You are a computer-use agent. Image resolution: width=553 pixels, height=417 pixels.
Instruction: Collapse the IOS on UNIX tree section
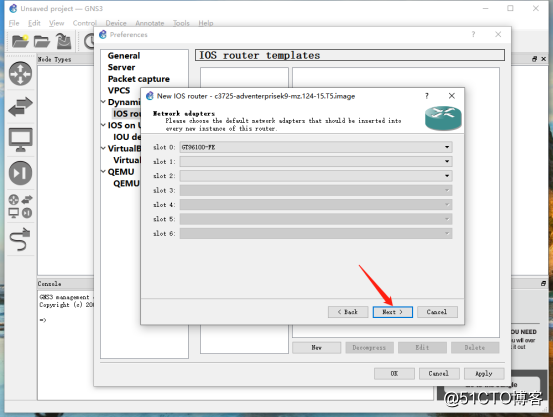[103, 125]
